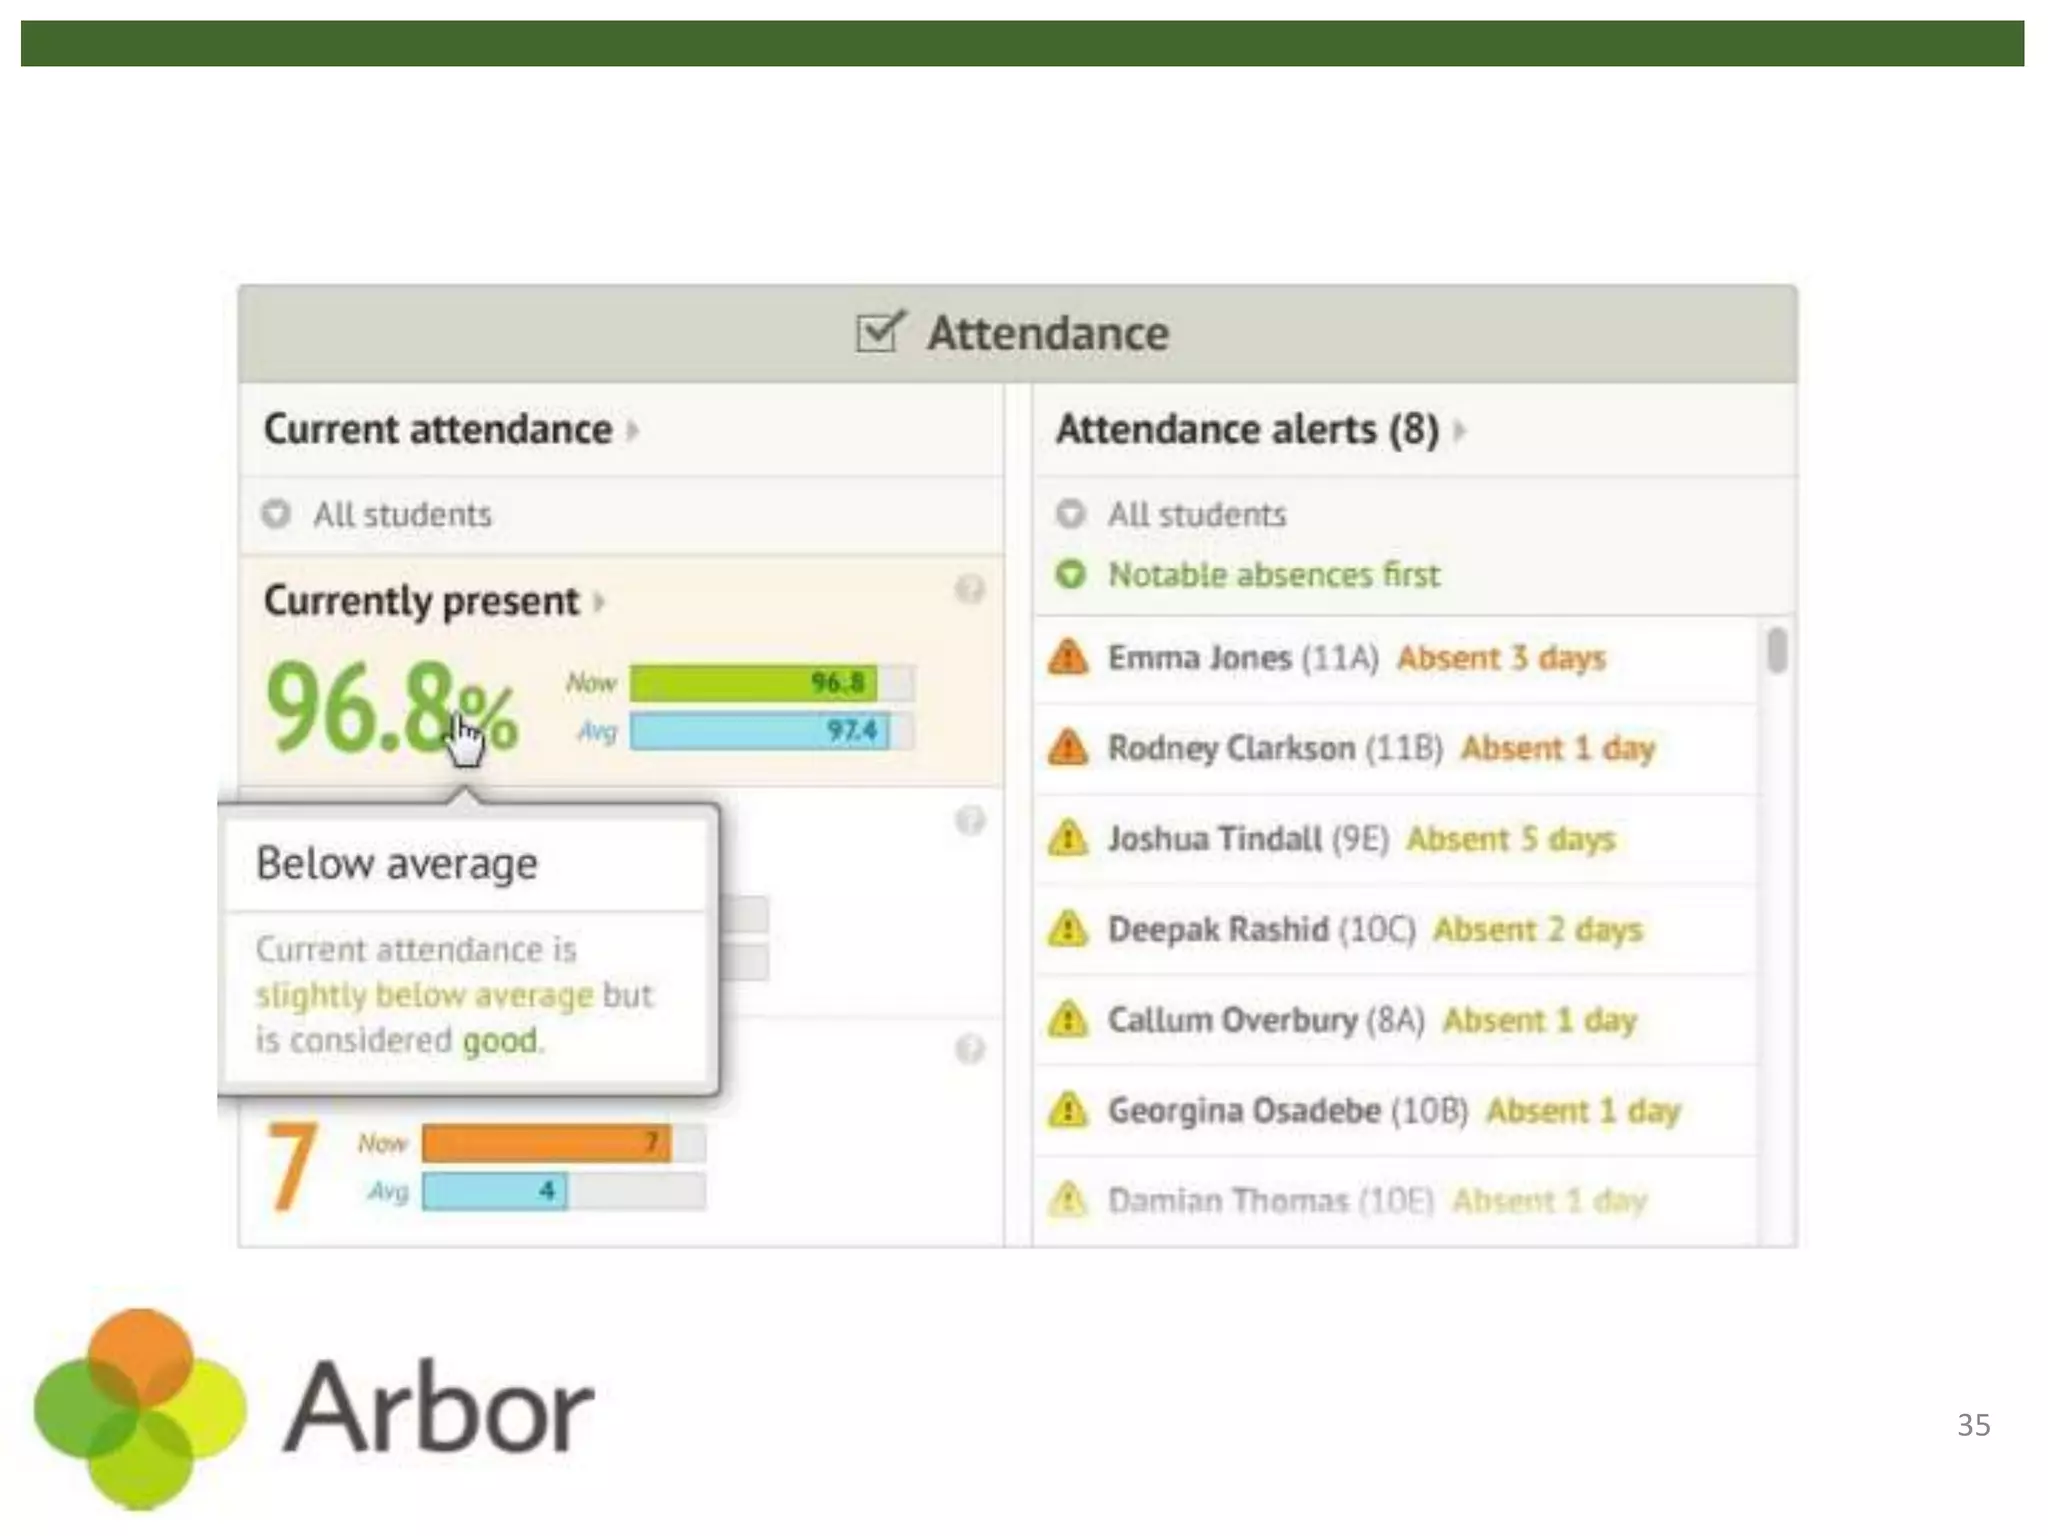Expand the Attendance alerts (8) arrow

(1459, 431)
